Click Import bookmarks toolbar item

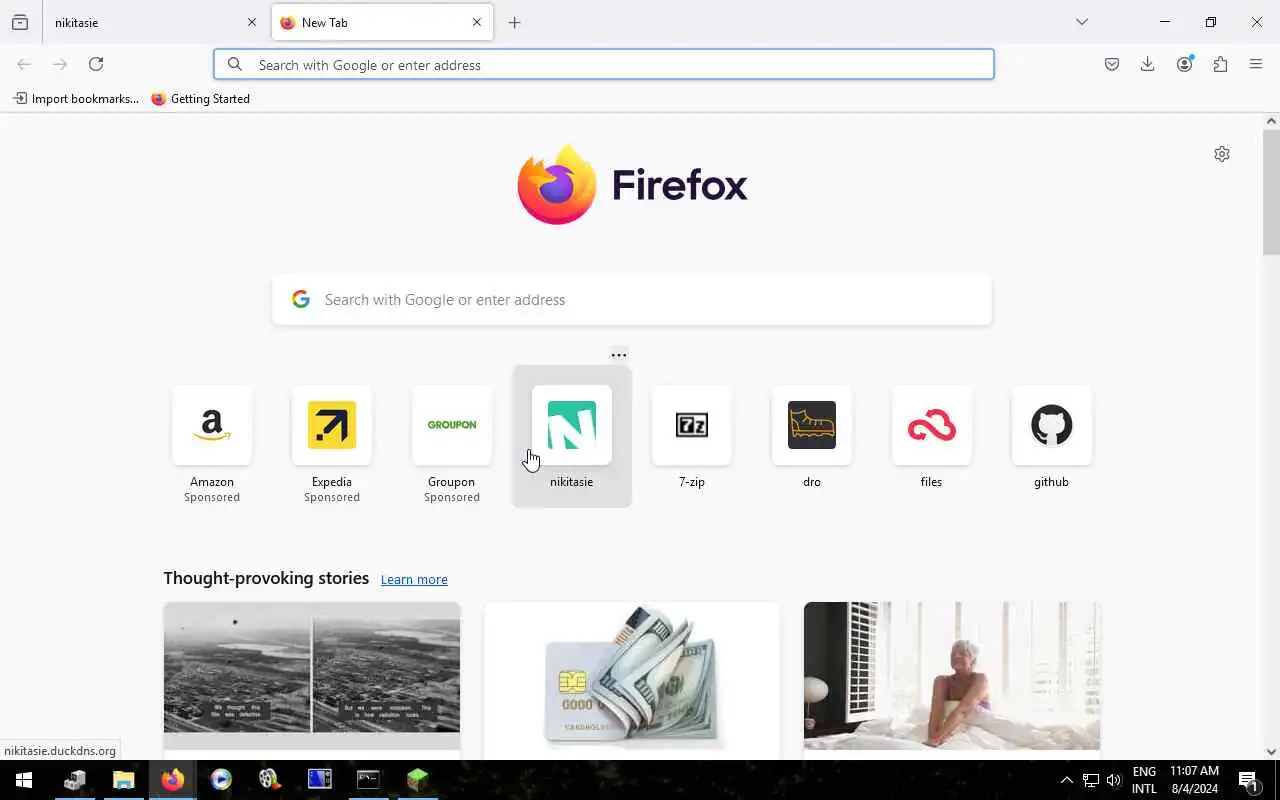(x=76, y=99)
